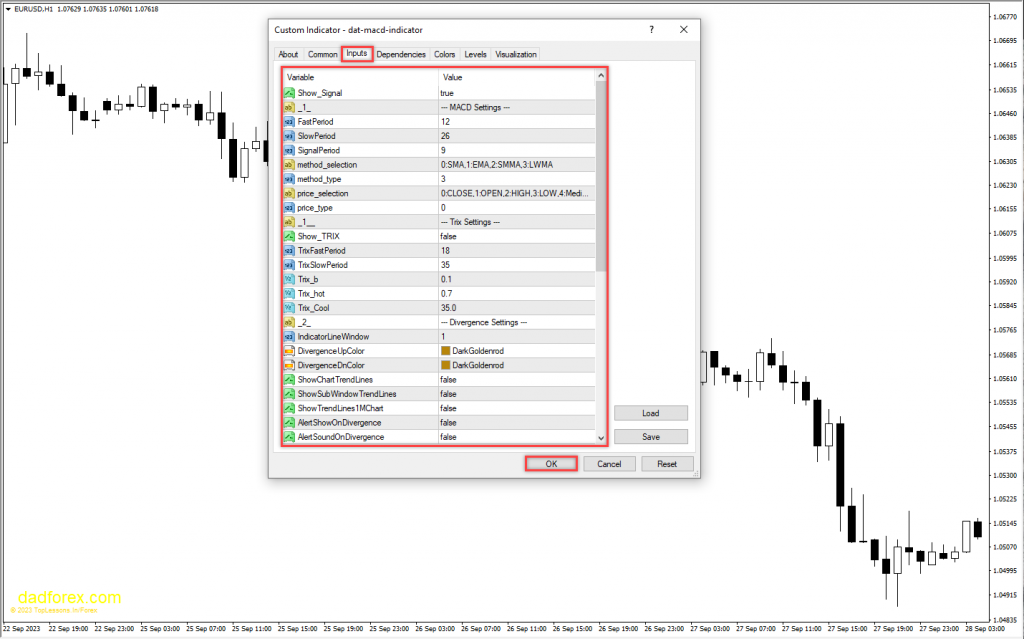Click the TrixFastPeriod integer icon
The width and height of the screenshot is (1024, 639).
click(289, 251)
